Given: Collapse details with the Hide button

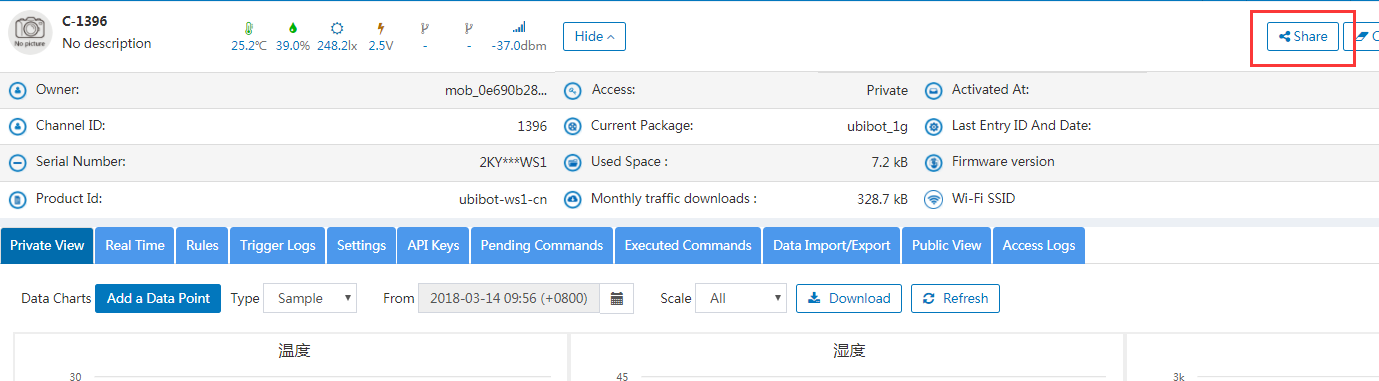Looking at the screenshot, I should tap(594, 36).
